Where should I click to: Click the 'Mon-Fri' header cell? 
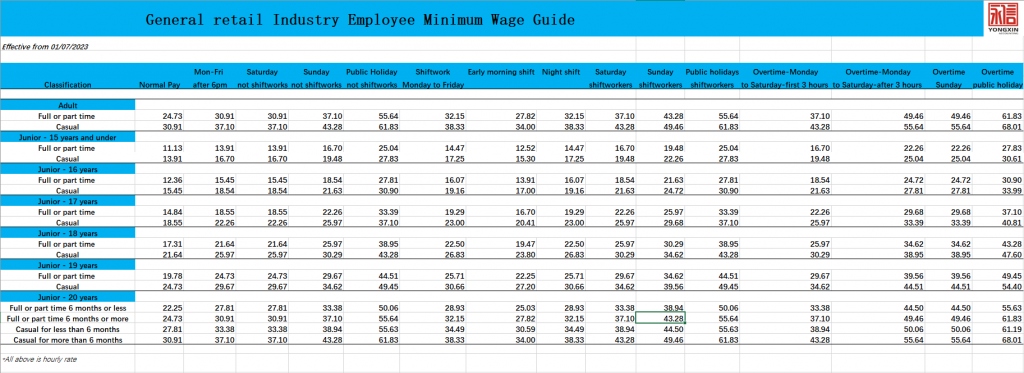208,72
